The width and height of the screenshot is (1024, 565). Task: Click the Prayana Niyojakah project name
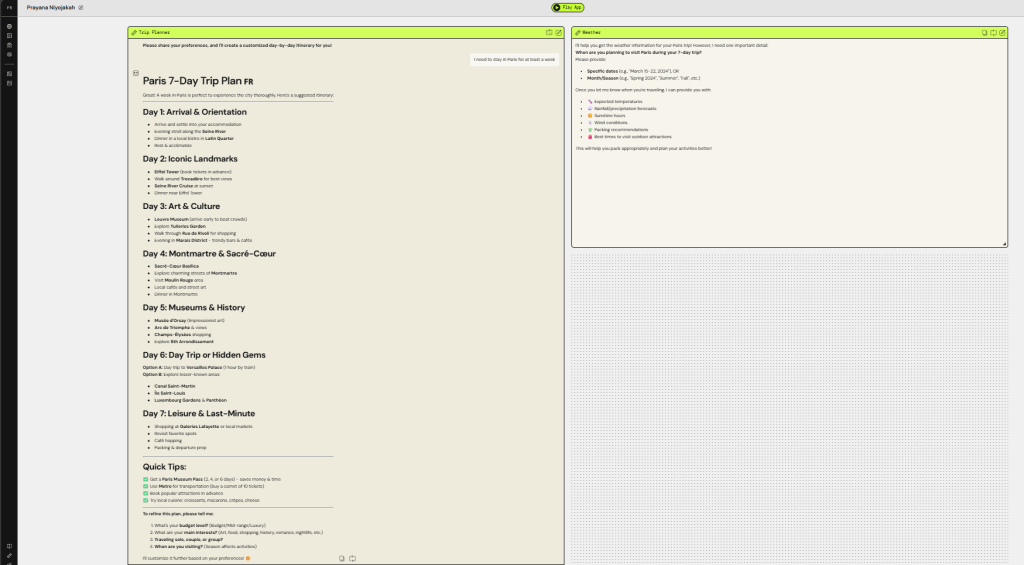[51, 7]
